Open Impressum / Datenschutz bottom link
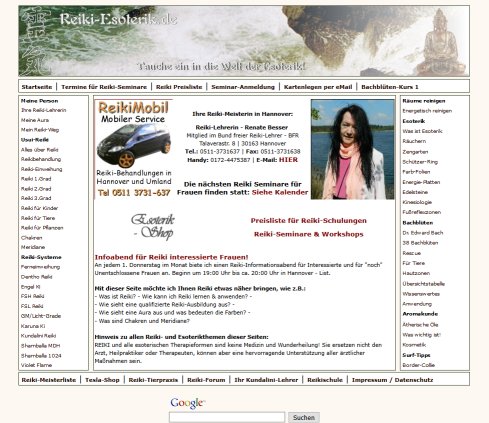This screenshot has width=489, height=423. tap(392, 380)
